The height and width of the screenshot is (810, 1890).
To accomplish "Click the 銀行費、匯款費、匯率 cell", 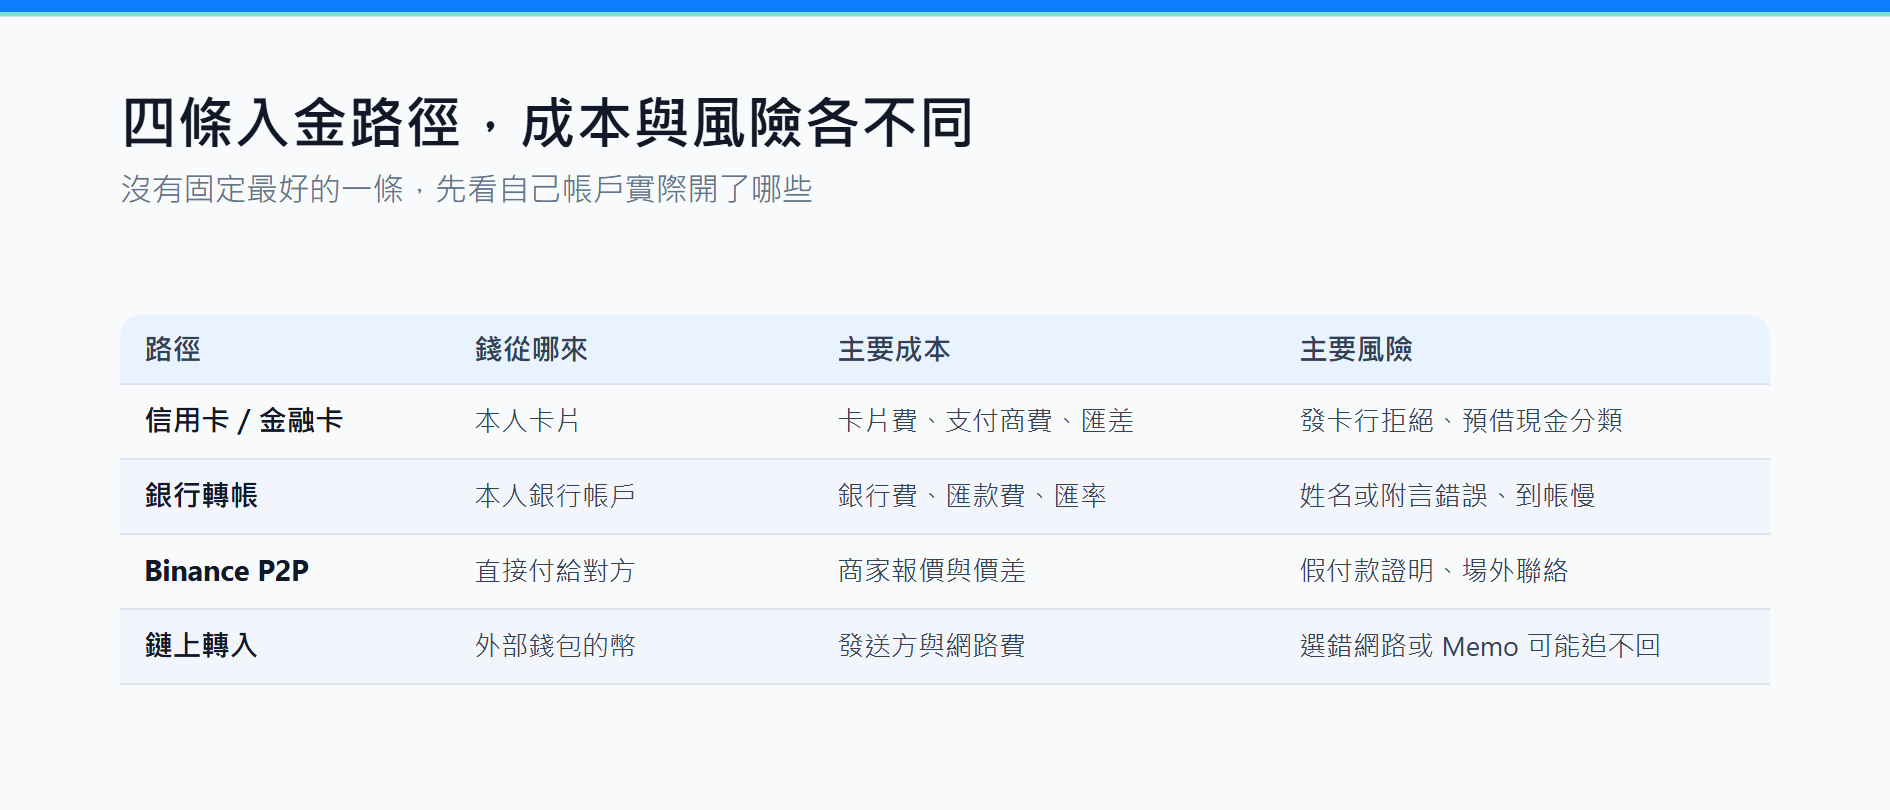I will (x=972, y=496).
